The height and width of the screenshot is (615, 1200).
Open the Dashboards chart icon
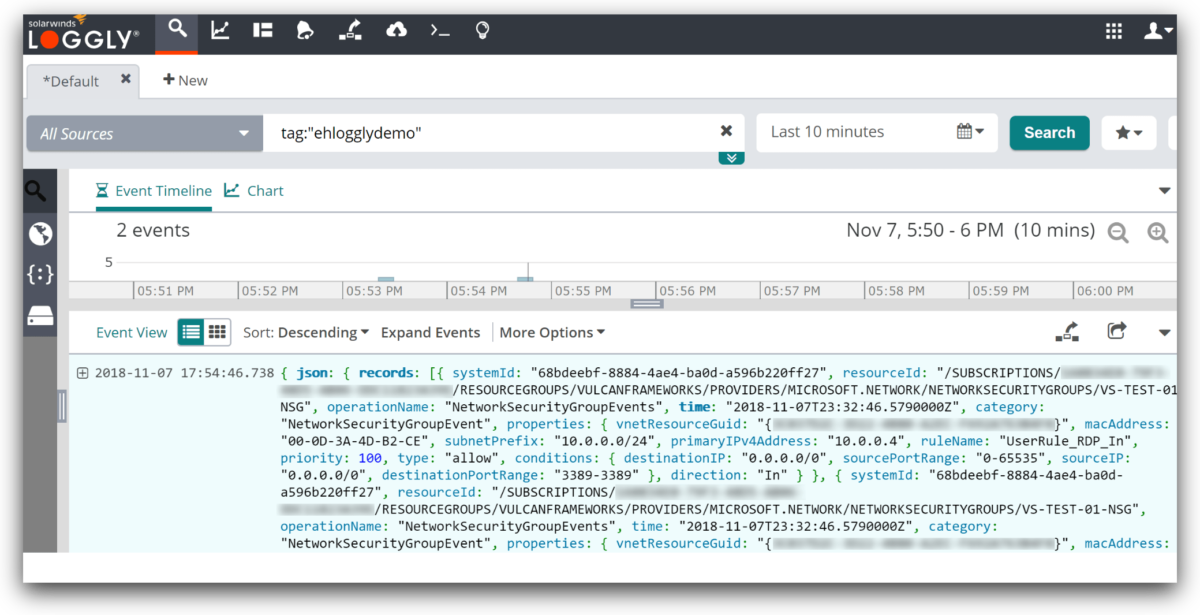point(220,30)
